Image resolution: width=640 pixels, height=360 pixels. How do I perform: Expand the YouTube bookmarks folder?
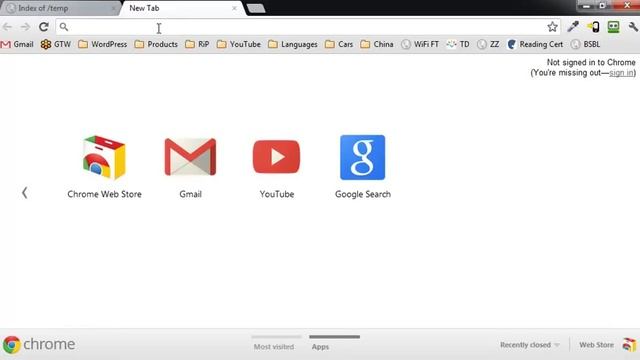[239, 44]
